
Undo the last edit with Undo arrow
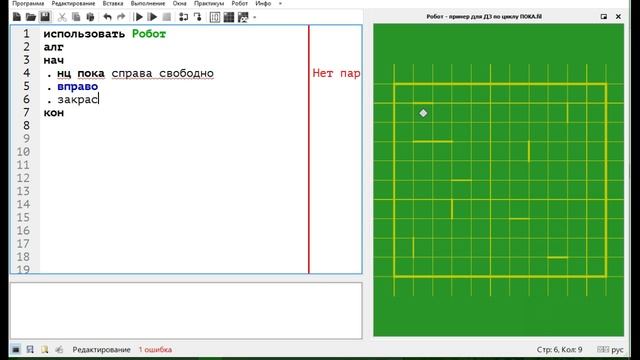pyautogui.click(x=107, y=17)
